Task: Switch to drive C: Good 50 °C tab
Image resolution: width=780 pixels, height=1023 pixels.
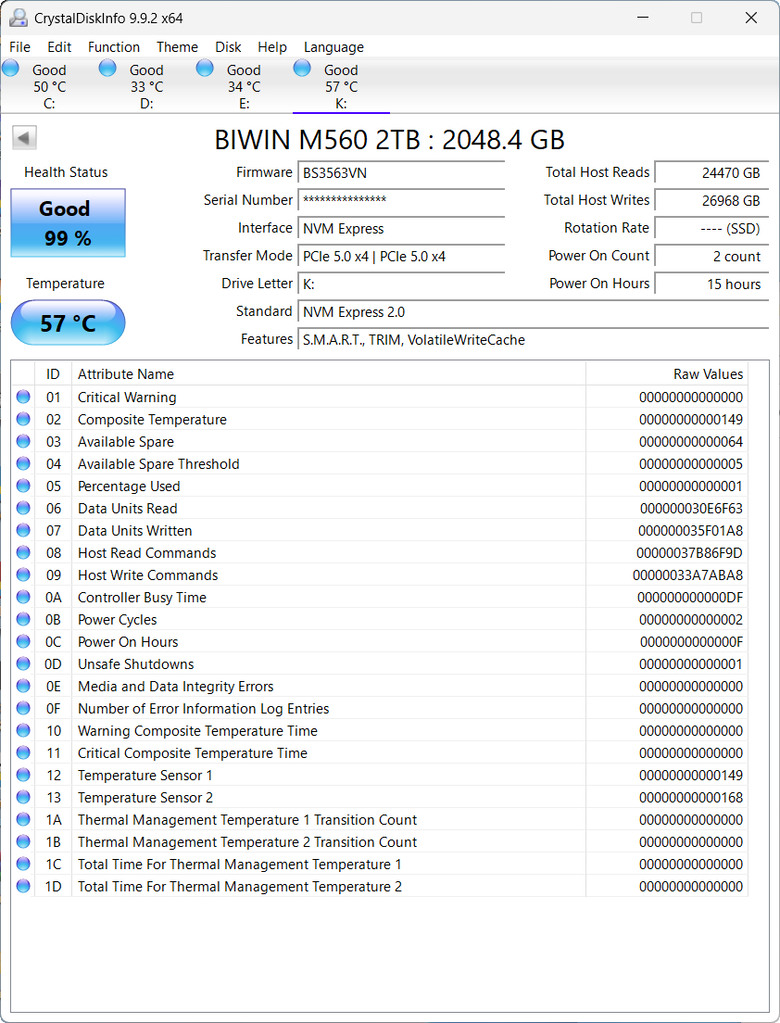Action: [x=49, y=86]
